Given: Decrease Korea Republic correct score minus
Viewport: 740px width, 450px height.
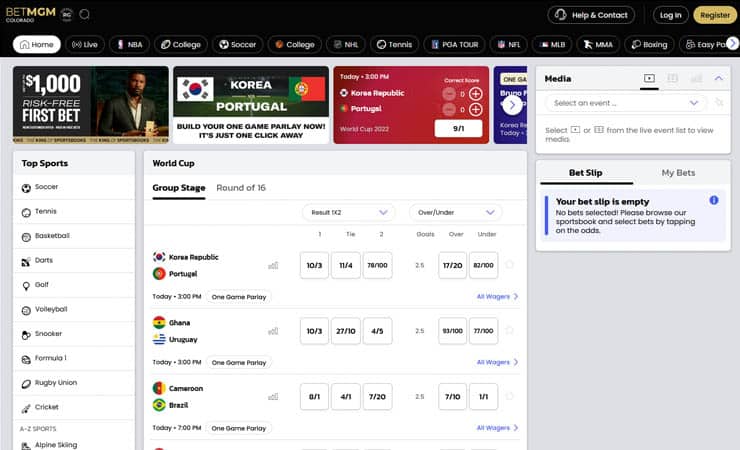Looking at the screenshot, I should [x=449, y=94].
